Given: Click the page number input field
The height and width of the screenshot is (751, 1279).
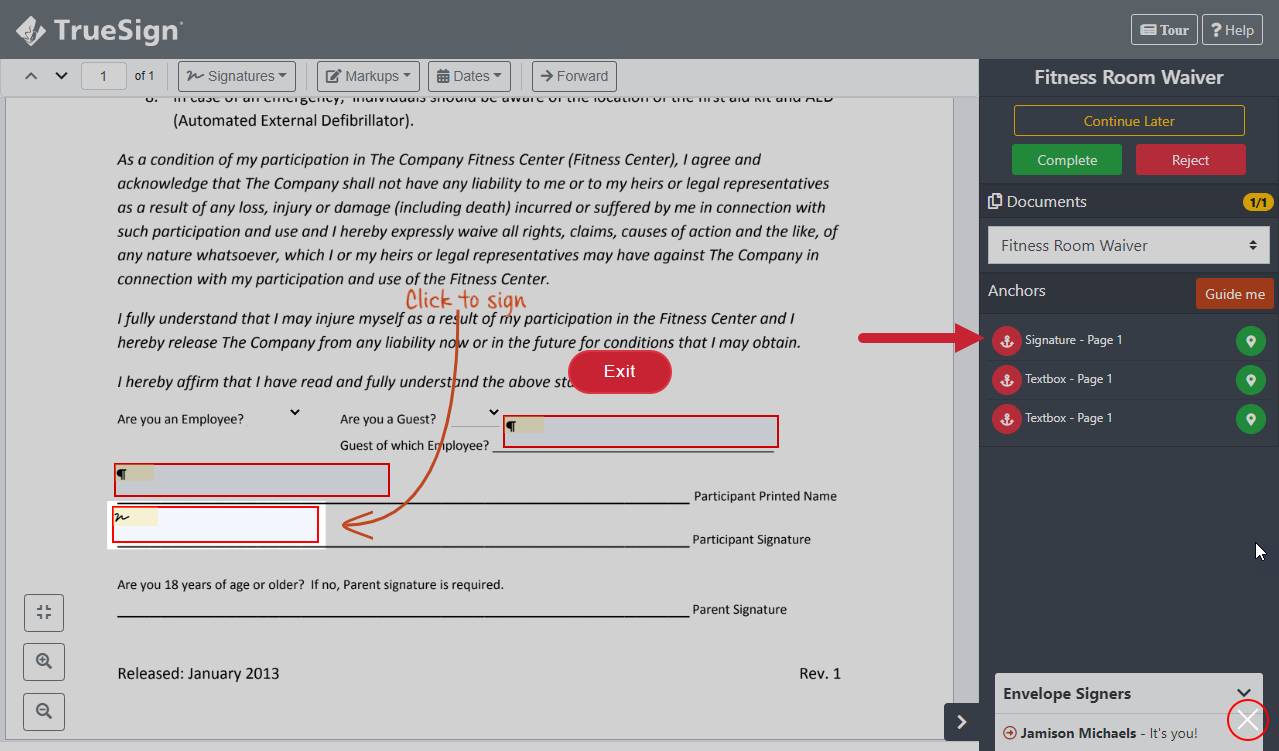Looking at the screenshot, I should (103, 75).
